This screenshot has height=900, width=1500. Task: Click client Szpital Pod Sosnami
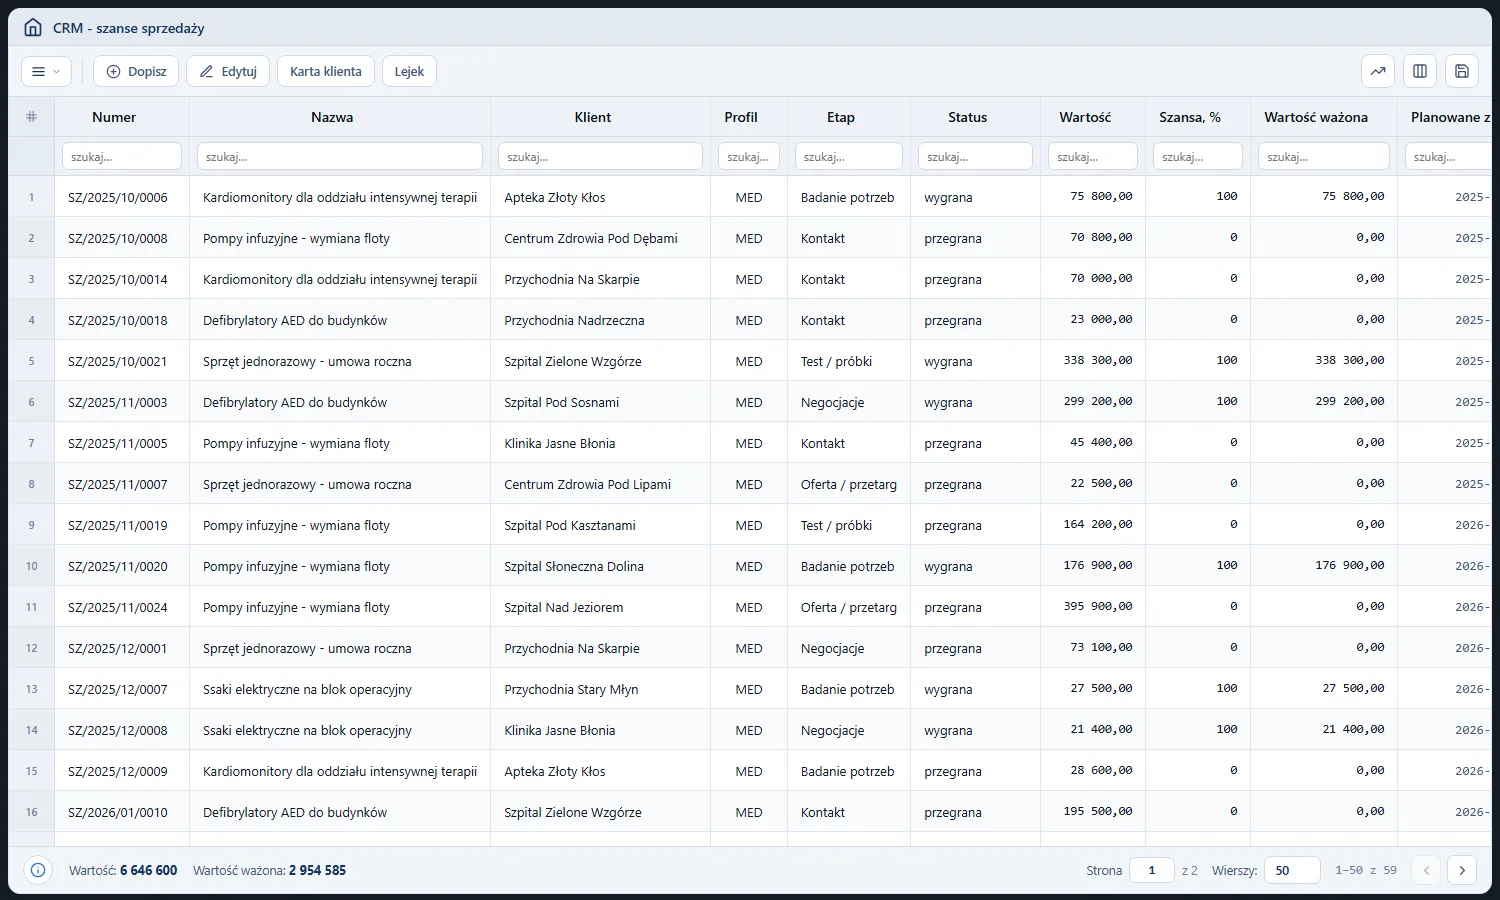point(562,402)
